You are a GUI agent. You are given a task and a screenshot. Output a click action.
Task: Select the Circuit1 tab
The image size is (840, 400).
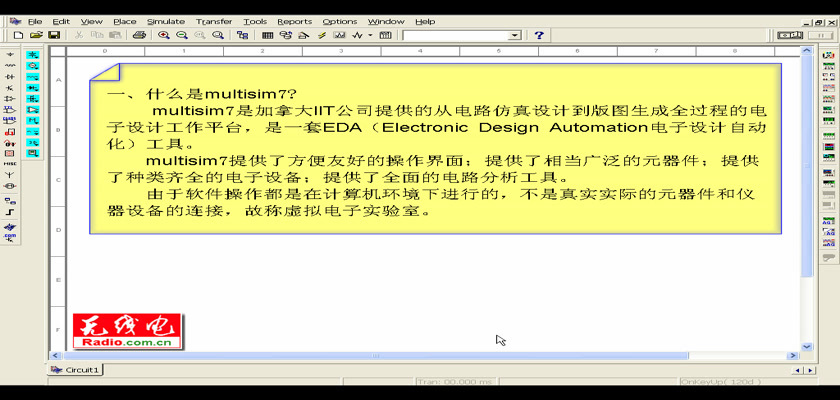point(76,370)
